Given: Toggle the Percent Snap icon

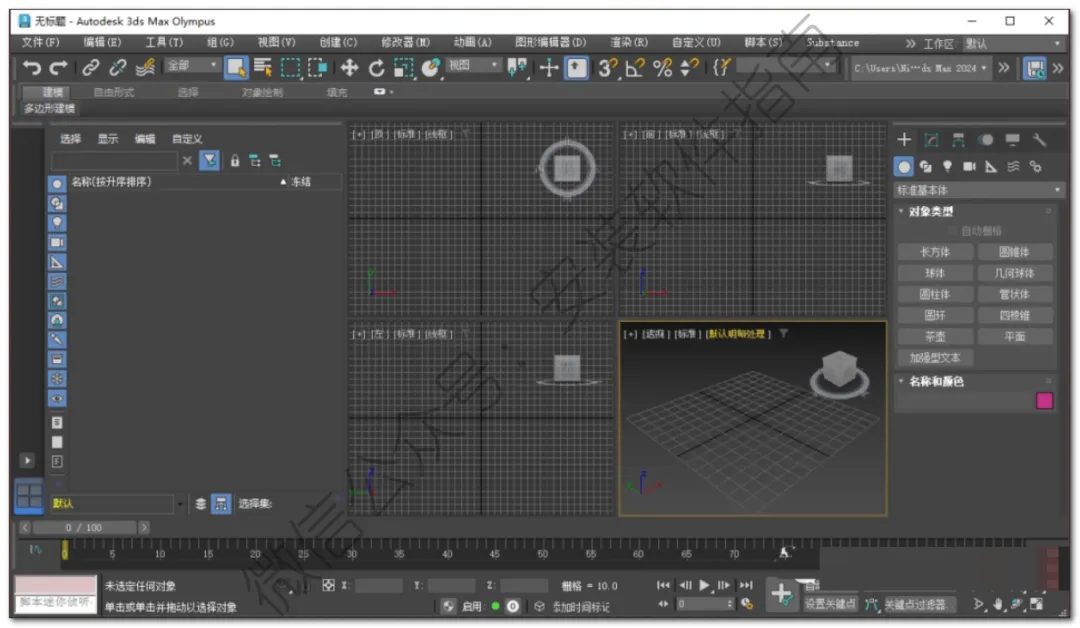Looking at the screenshot, I should tap(663, 67).
